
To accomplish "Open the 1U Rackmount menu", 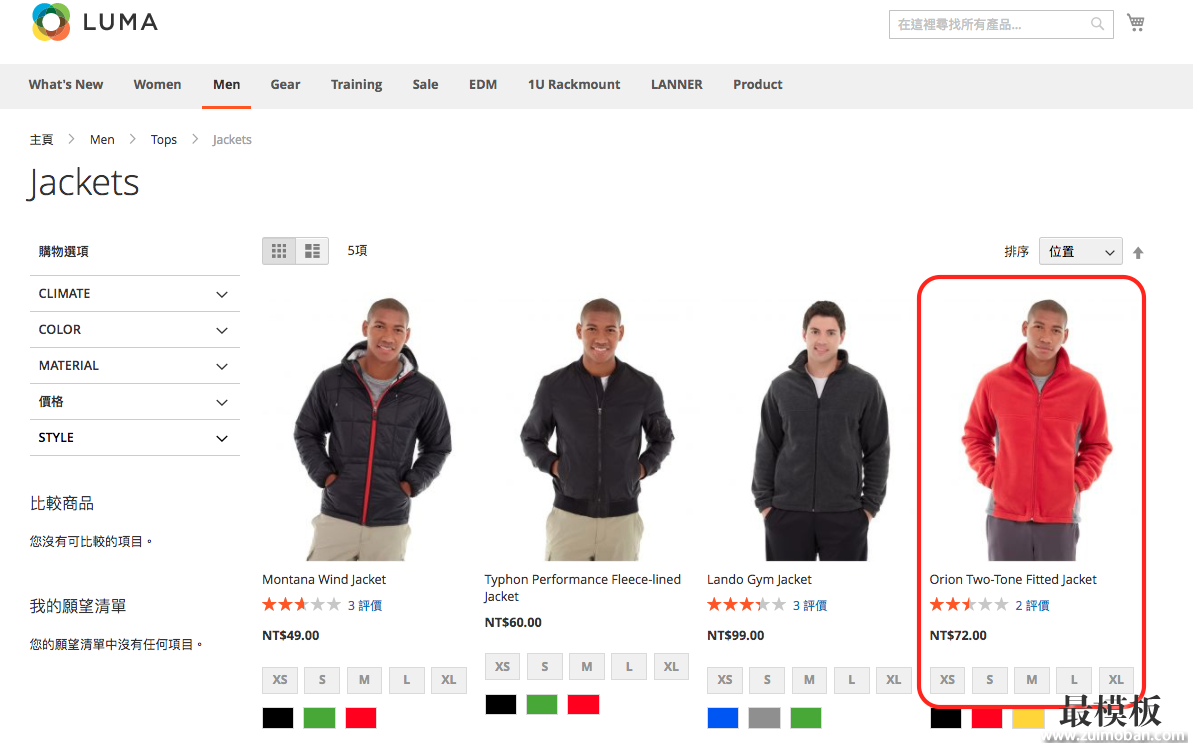I will (x=574, y=84).
